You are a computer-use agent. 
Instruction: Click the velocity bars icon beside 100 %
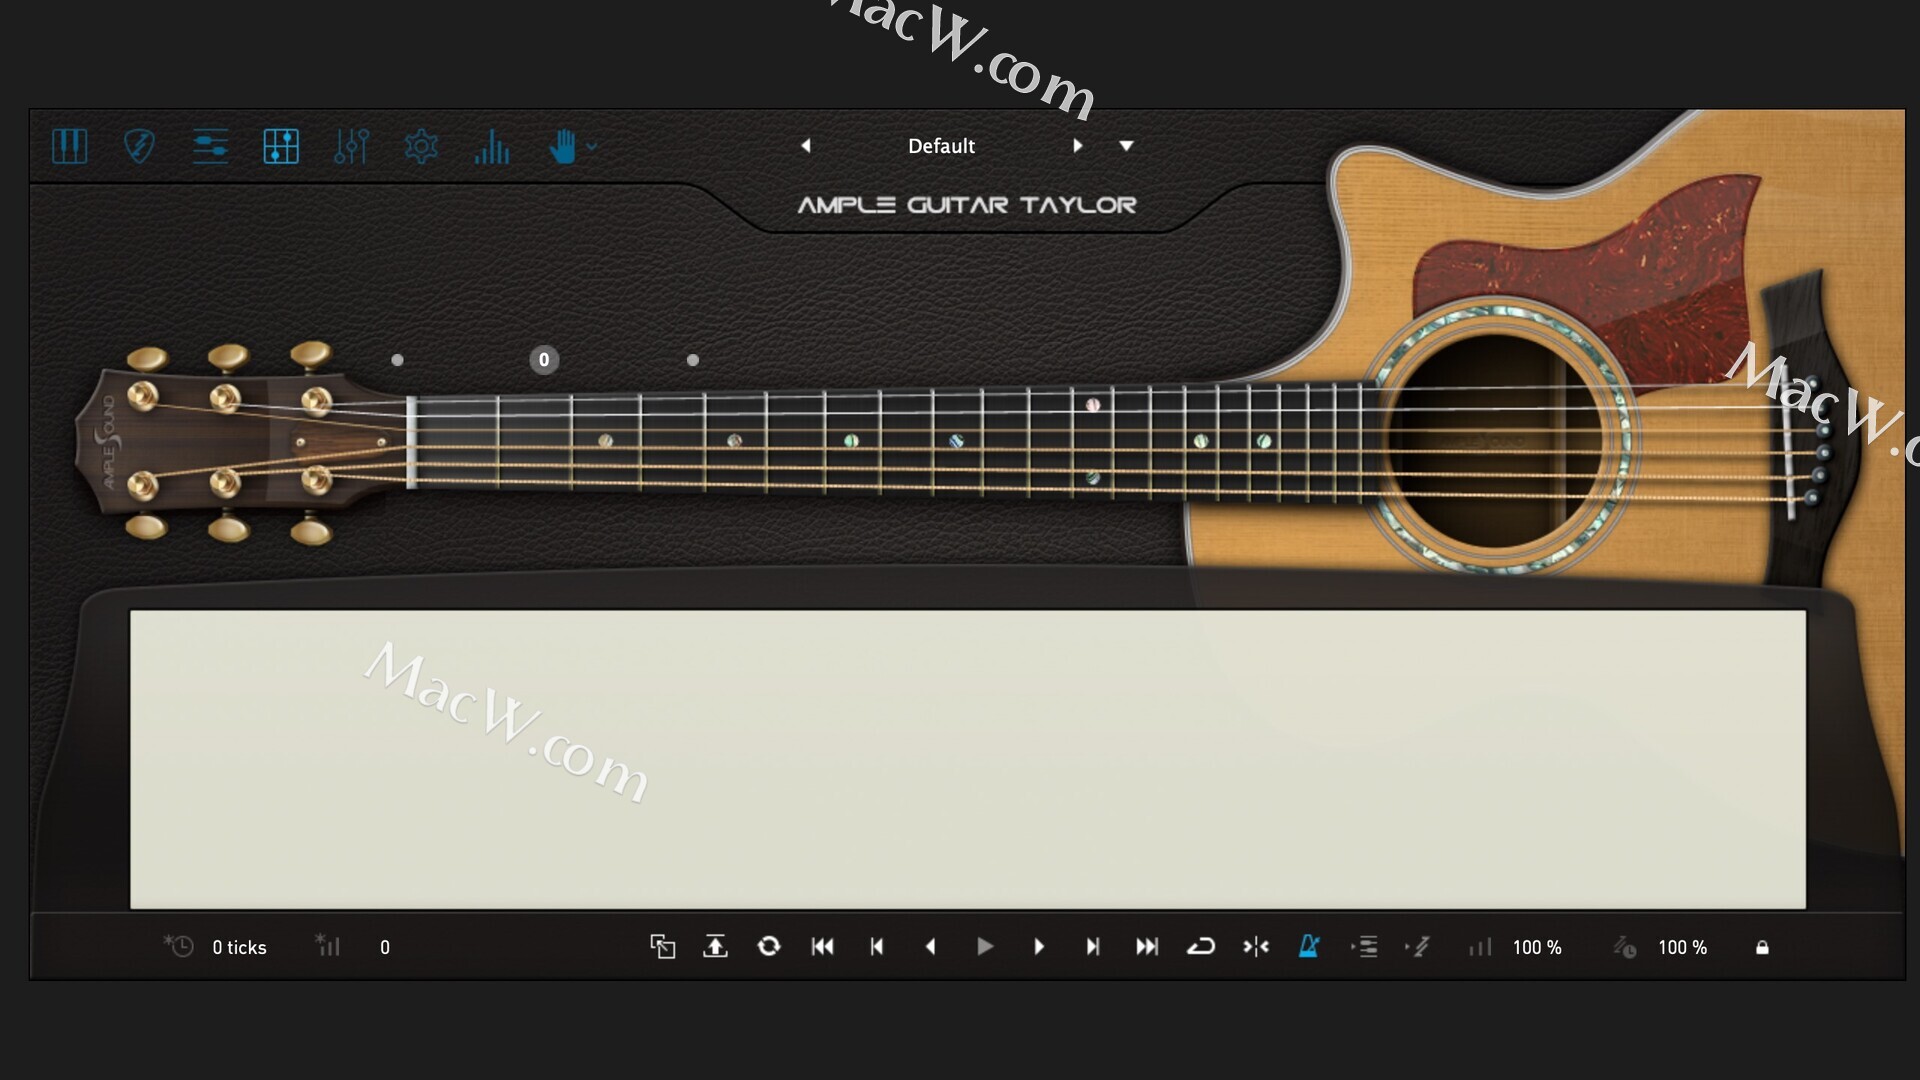(x=1480, y=946)
